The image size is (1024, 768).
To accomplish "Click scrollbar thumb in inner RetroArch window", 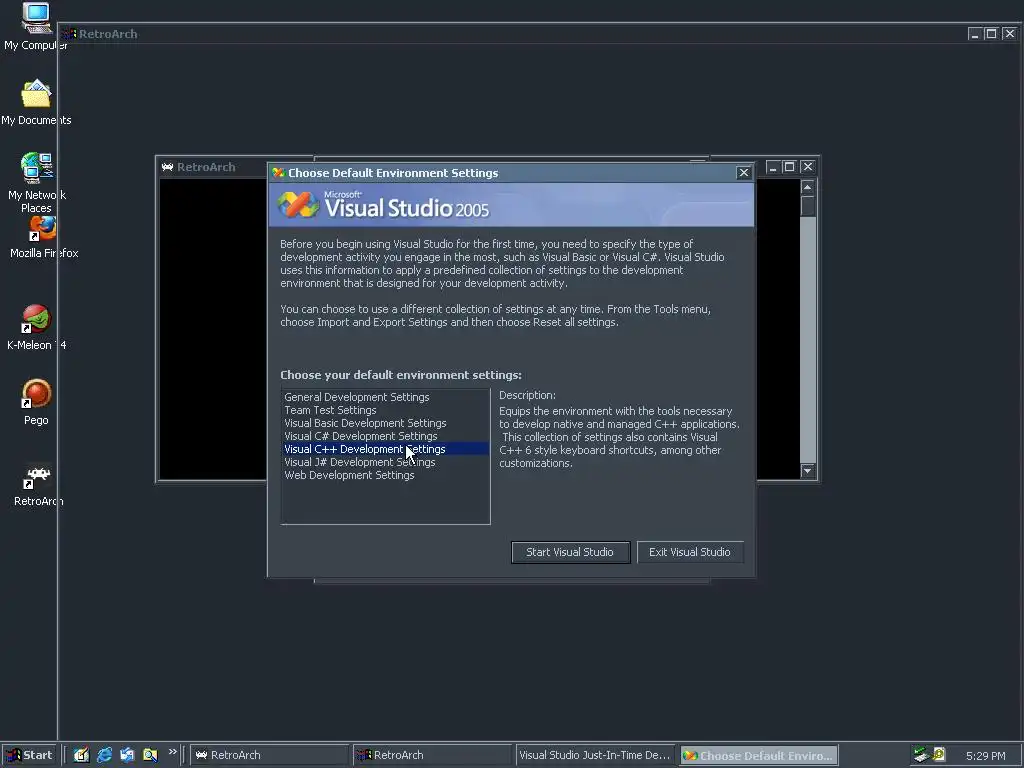I will click(808, 206).
